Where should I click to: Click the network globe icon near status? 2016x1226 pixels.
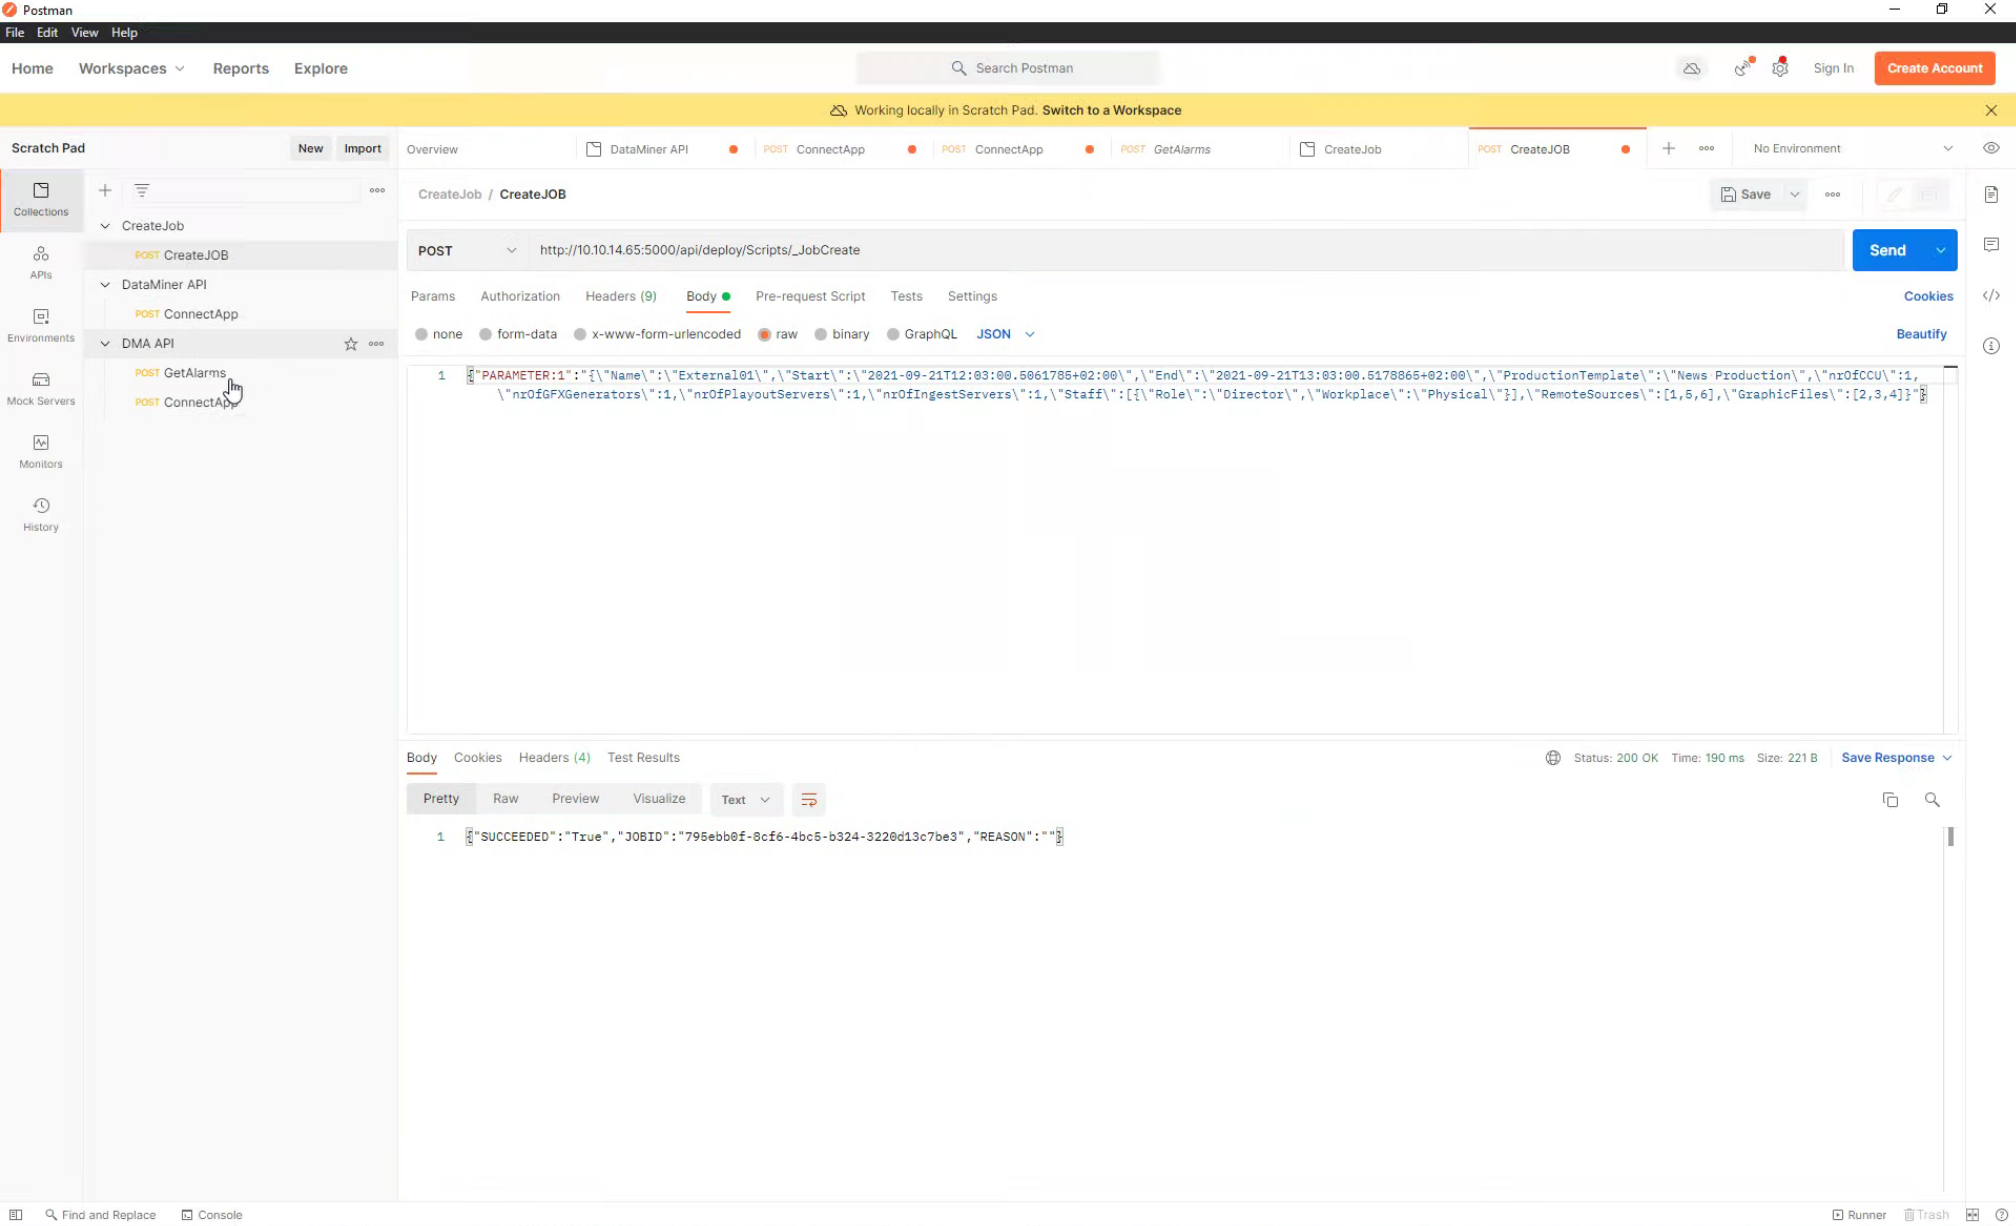point(1553,758)
